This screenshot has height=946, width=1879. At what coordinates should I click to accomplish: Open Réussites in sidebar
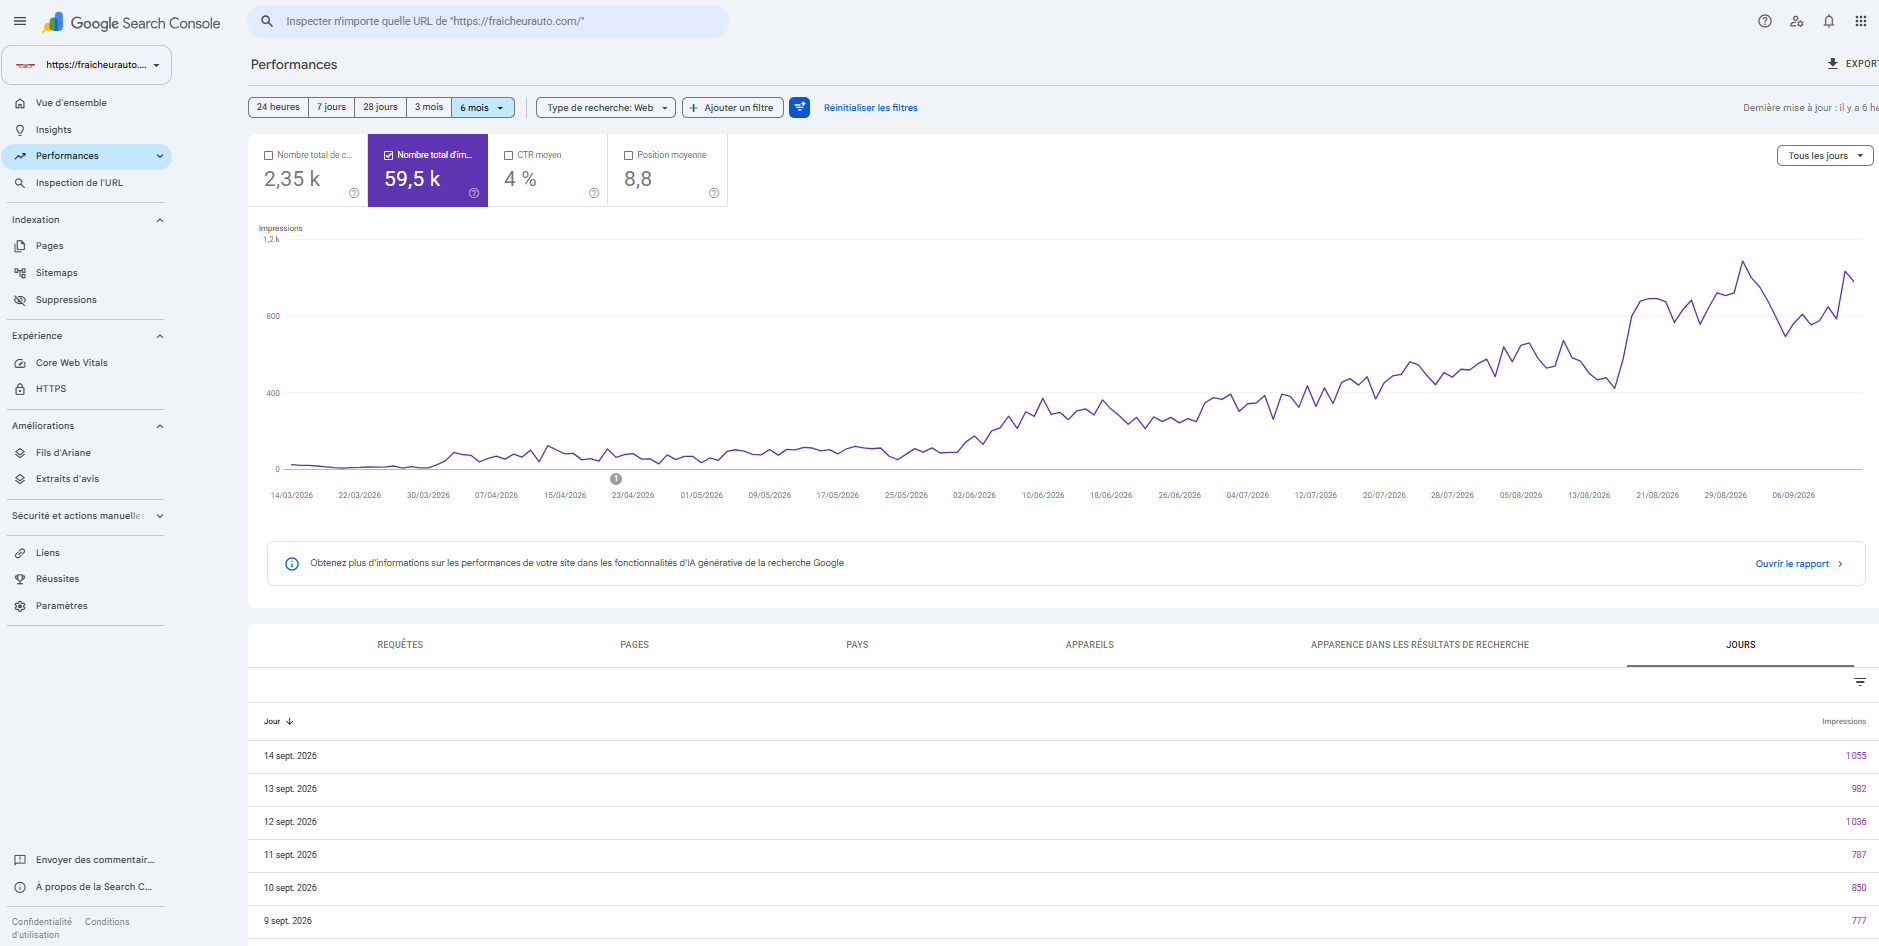click(86, 579)
